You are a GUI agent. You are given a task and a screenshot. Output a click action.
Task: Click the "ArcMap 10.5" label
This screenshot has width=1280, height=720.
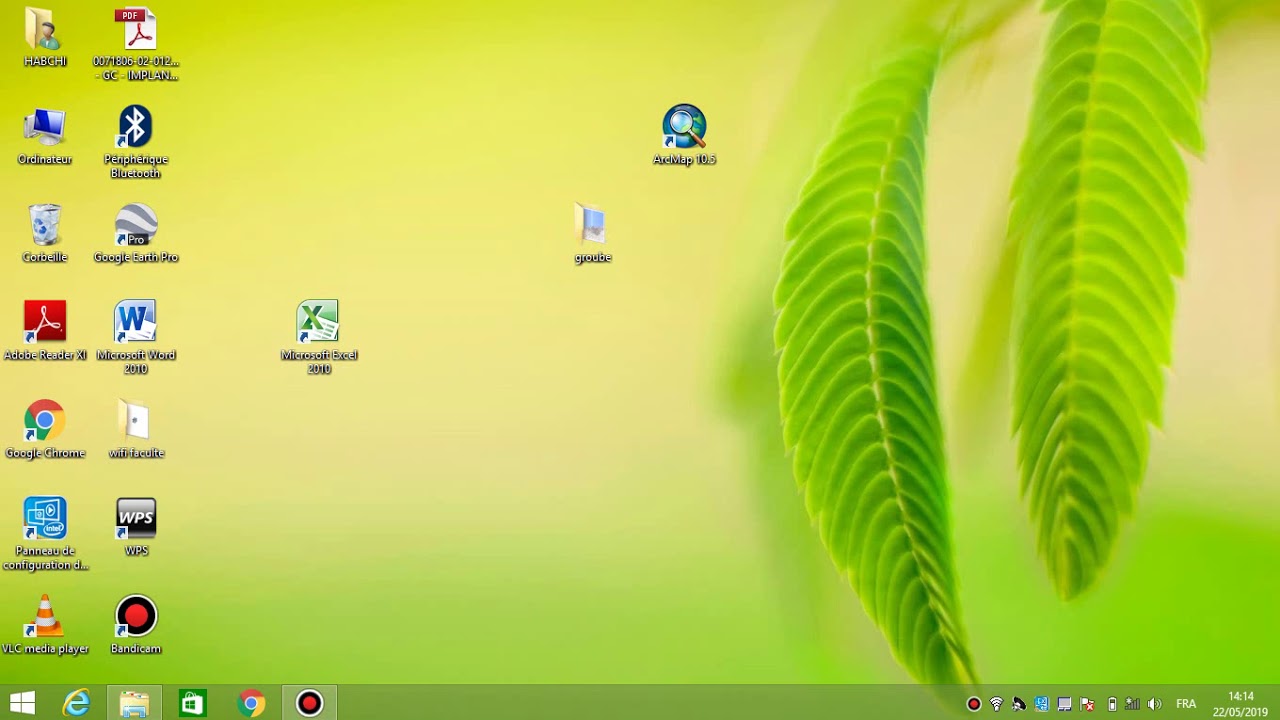pyautogui.click(x=684, y=159)
